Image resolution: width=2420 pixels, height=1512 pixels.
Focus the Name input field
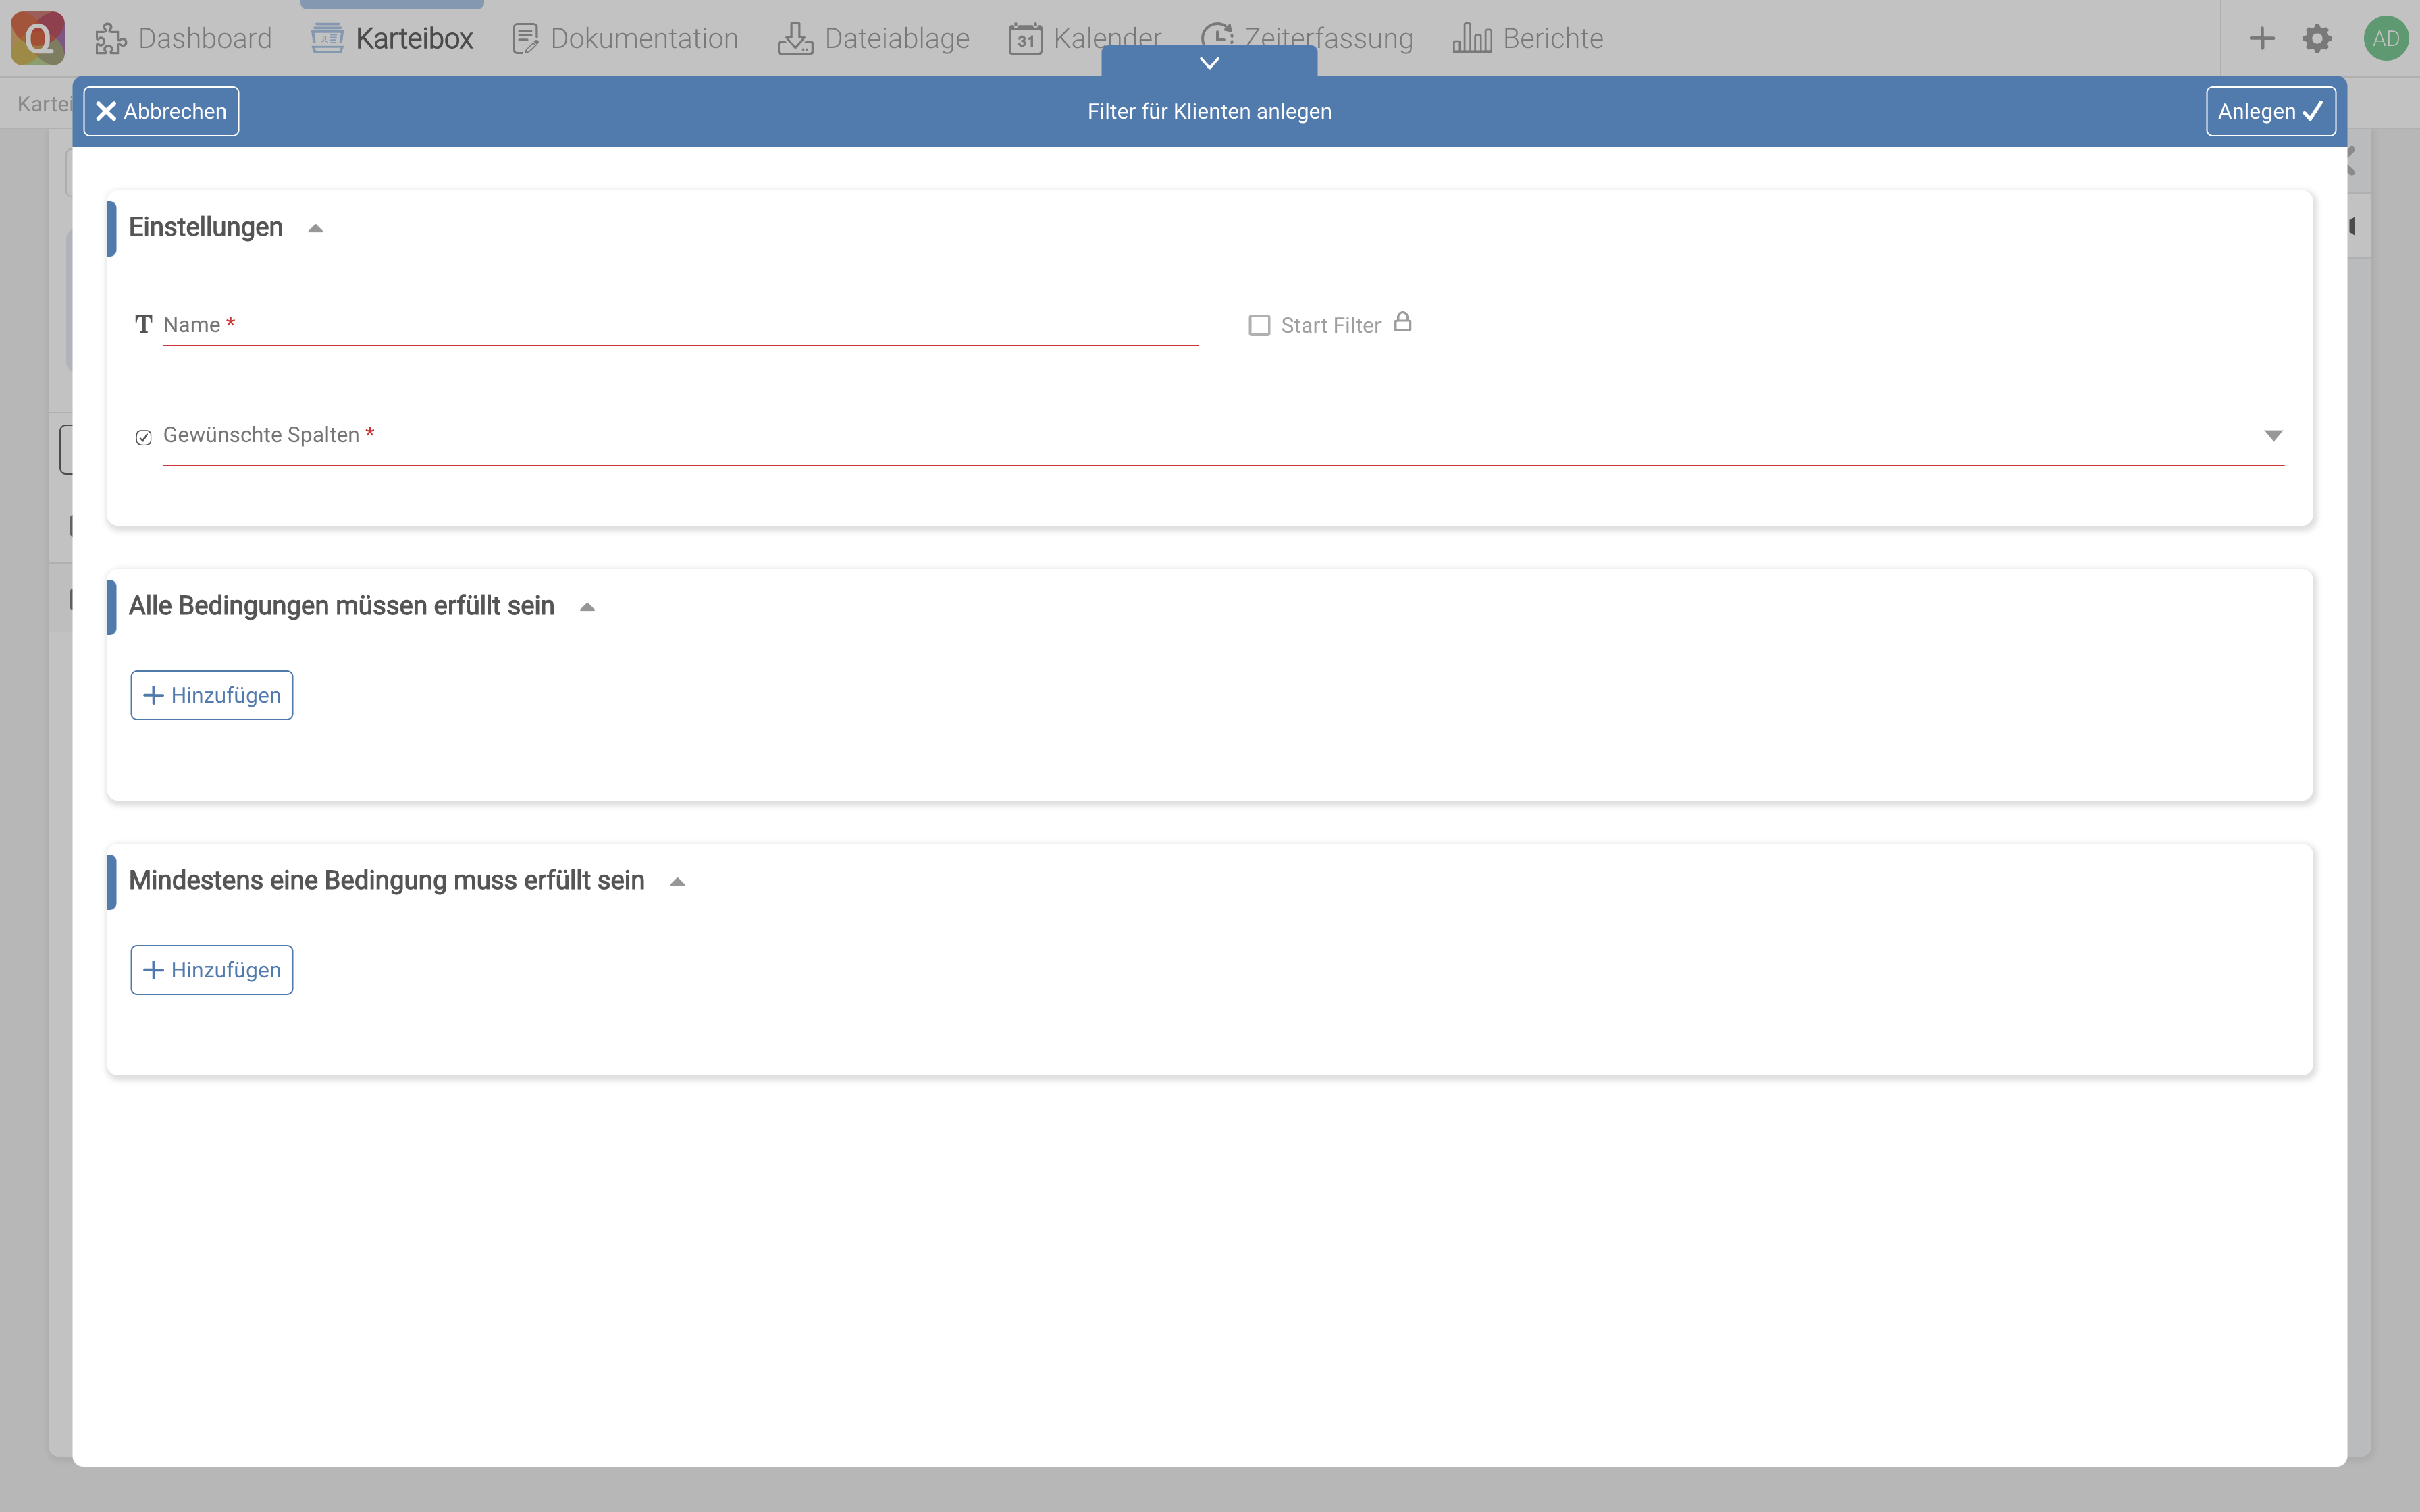(x=680, y=326)
